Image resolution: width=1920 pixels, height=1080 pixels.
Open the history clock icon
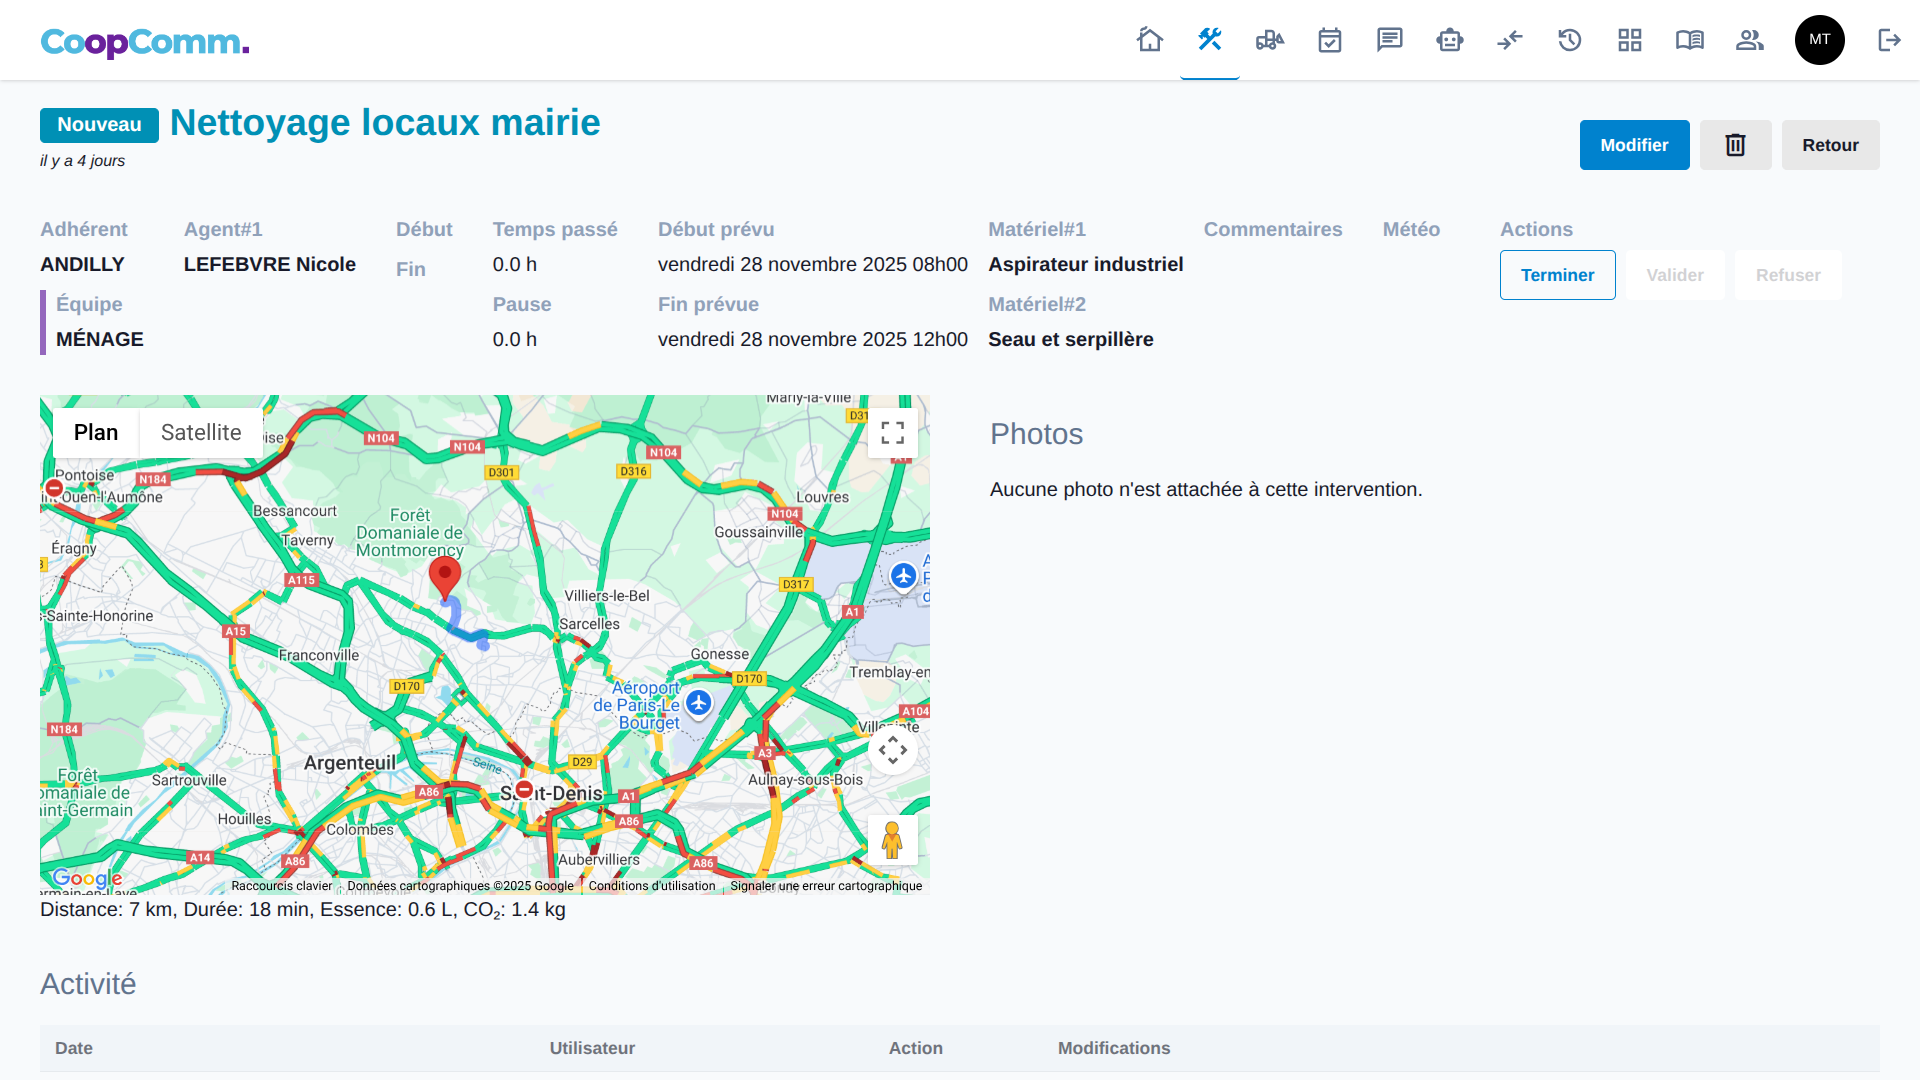click(x=1570, y=40)
